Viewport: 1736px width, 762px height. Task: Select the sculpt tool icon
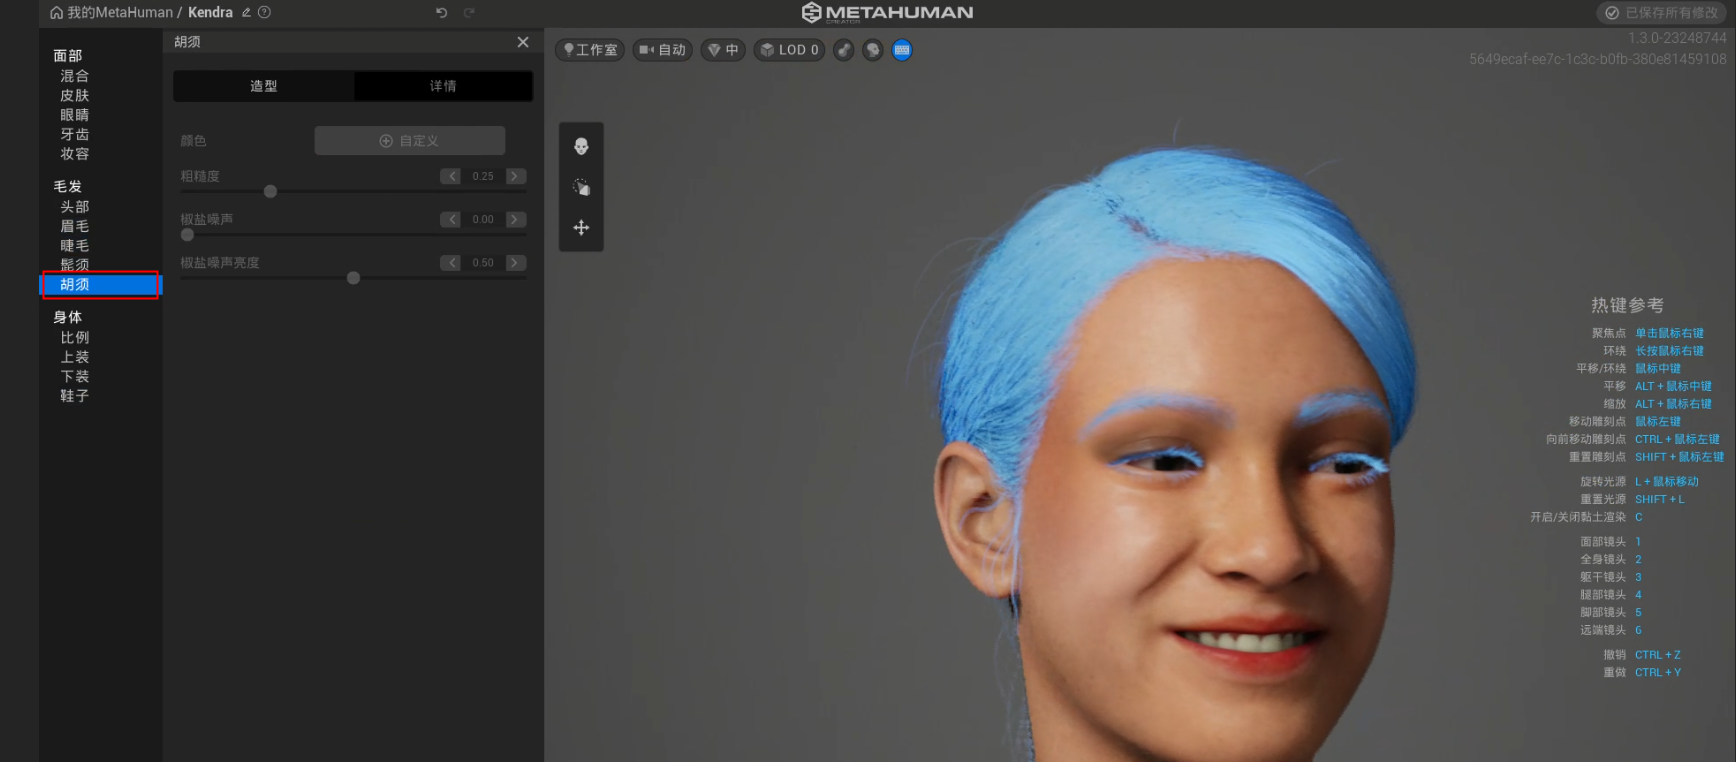point(581,187)
